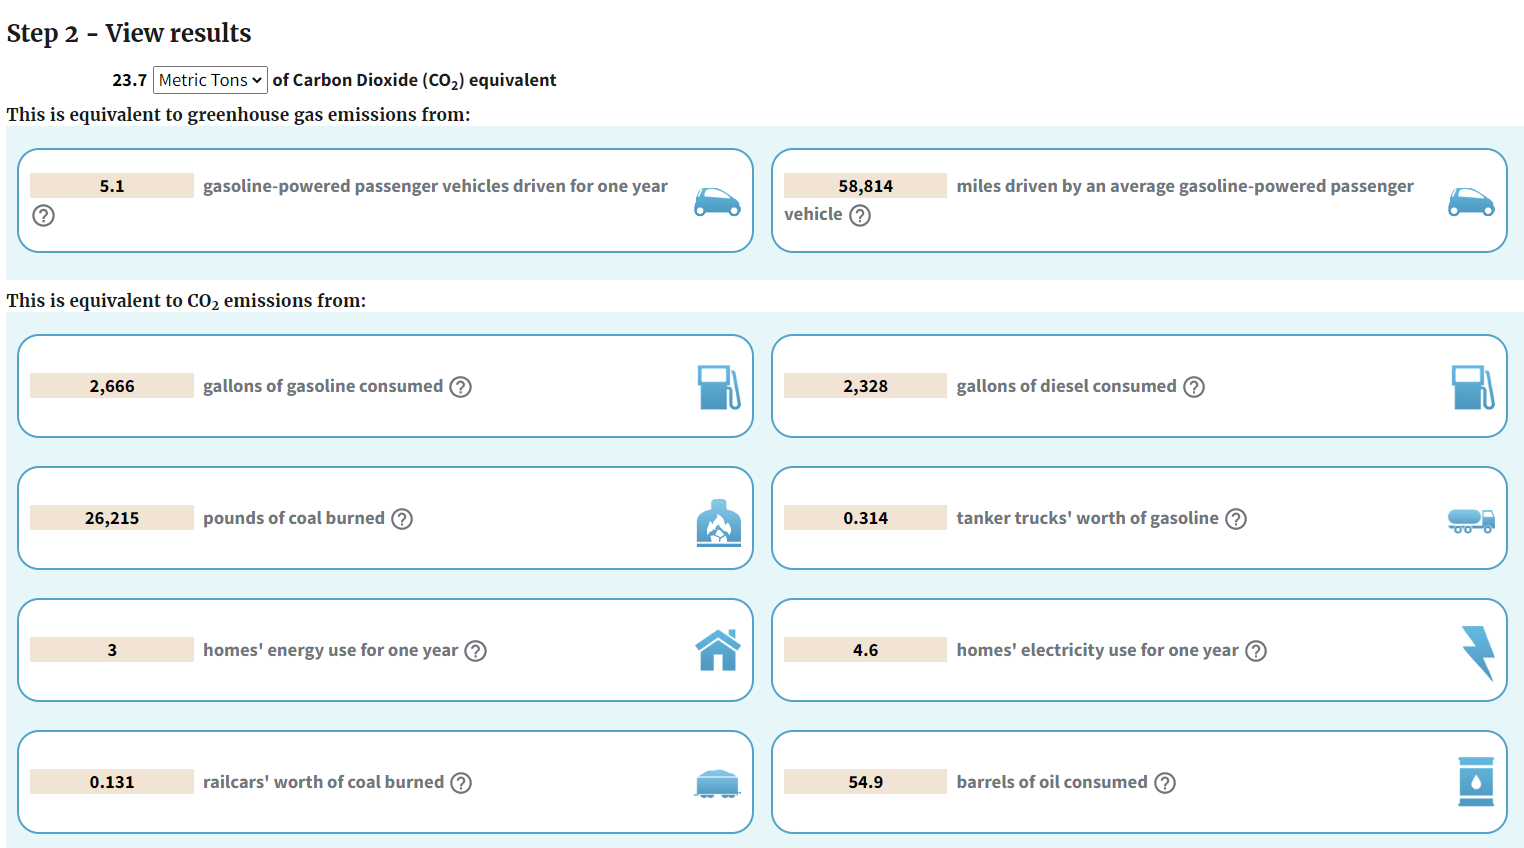
Task: Click help icon for gasoline-powered passenger vehicles
Action: click(43, 215)
